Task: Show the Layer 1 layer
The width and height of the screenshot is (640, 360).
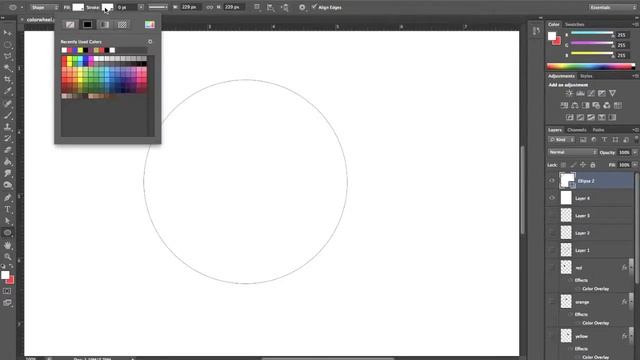Action: point(552,250)
